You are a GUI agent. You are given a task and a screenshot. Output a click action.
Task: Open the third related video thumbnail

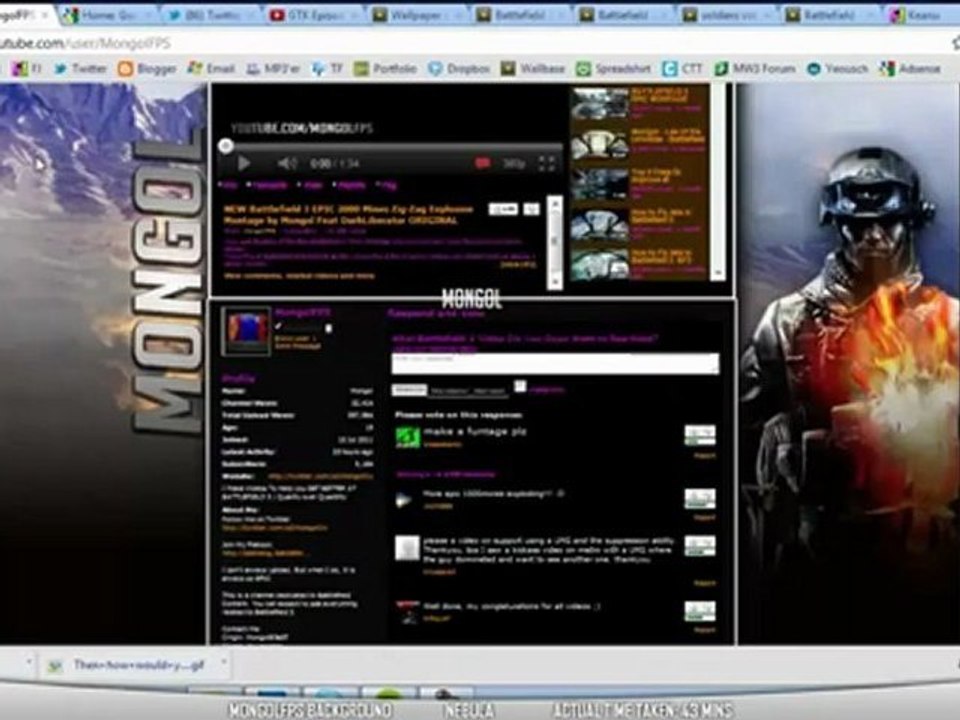tap(599, 184)
